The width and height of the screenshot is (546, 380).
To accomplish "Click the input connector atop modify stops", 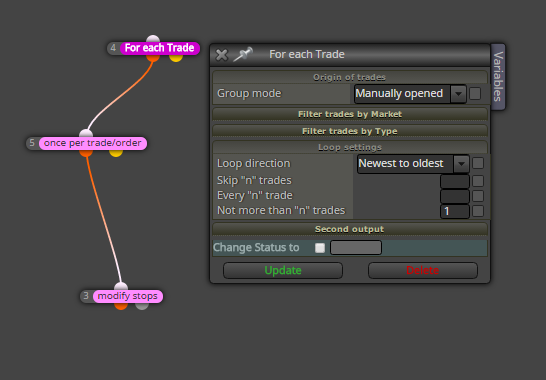I will click(121, 287).
